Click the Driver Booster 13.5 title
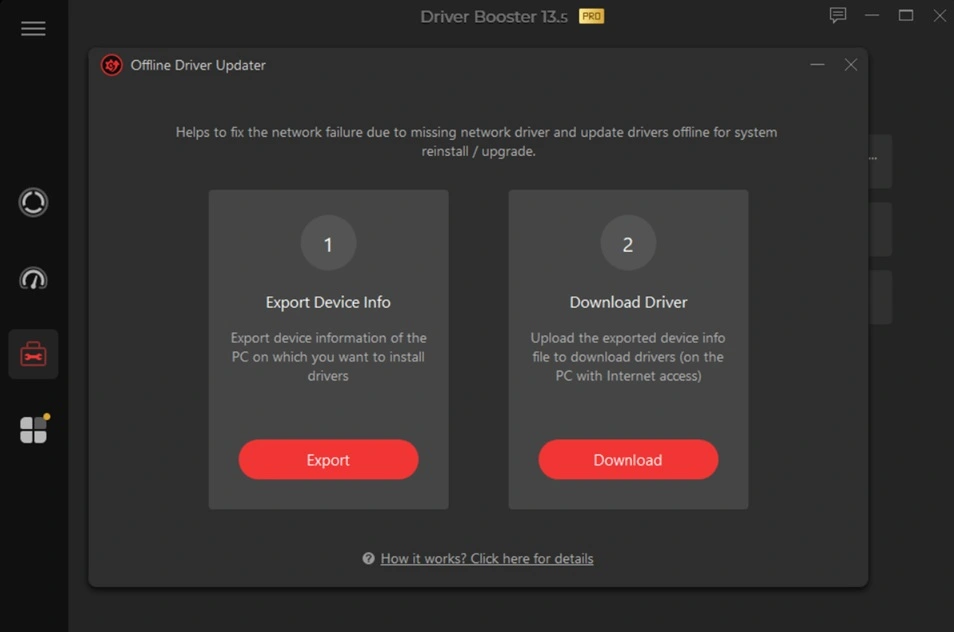 pyautogui.click(x=493, y=16)
